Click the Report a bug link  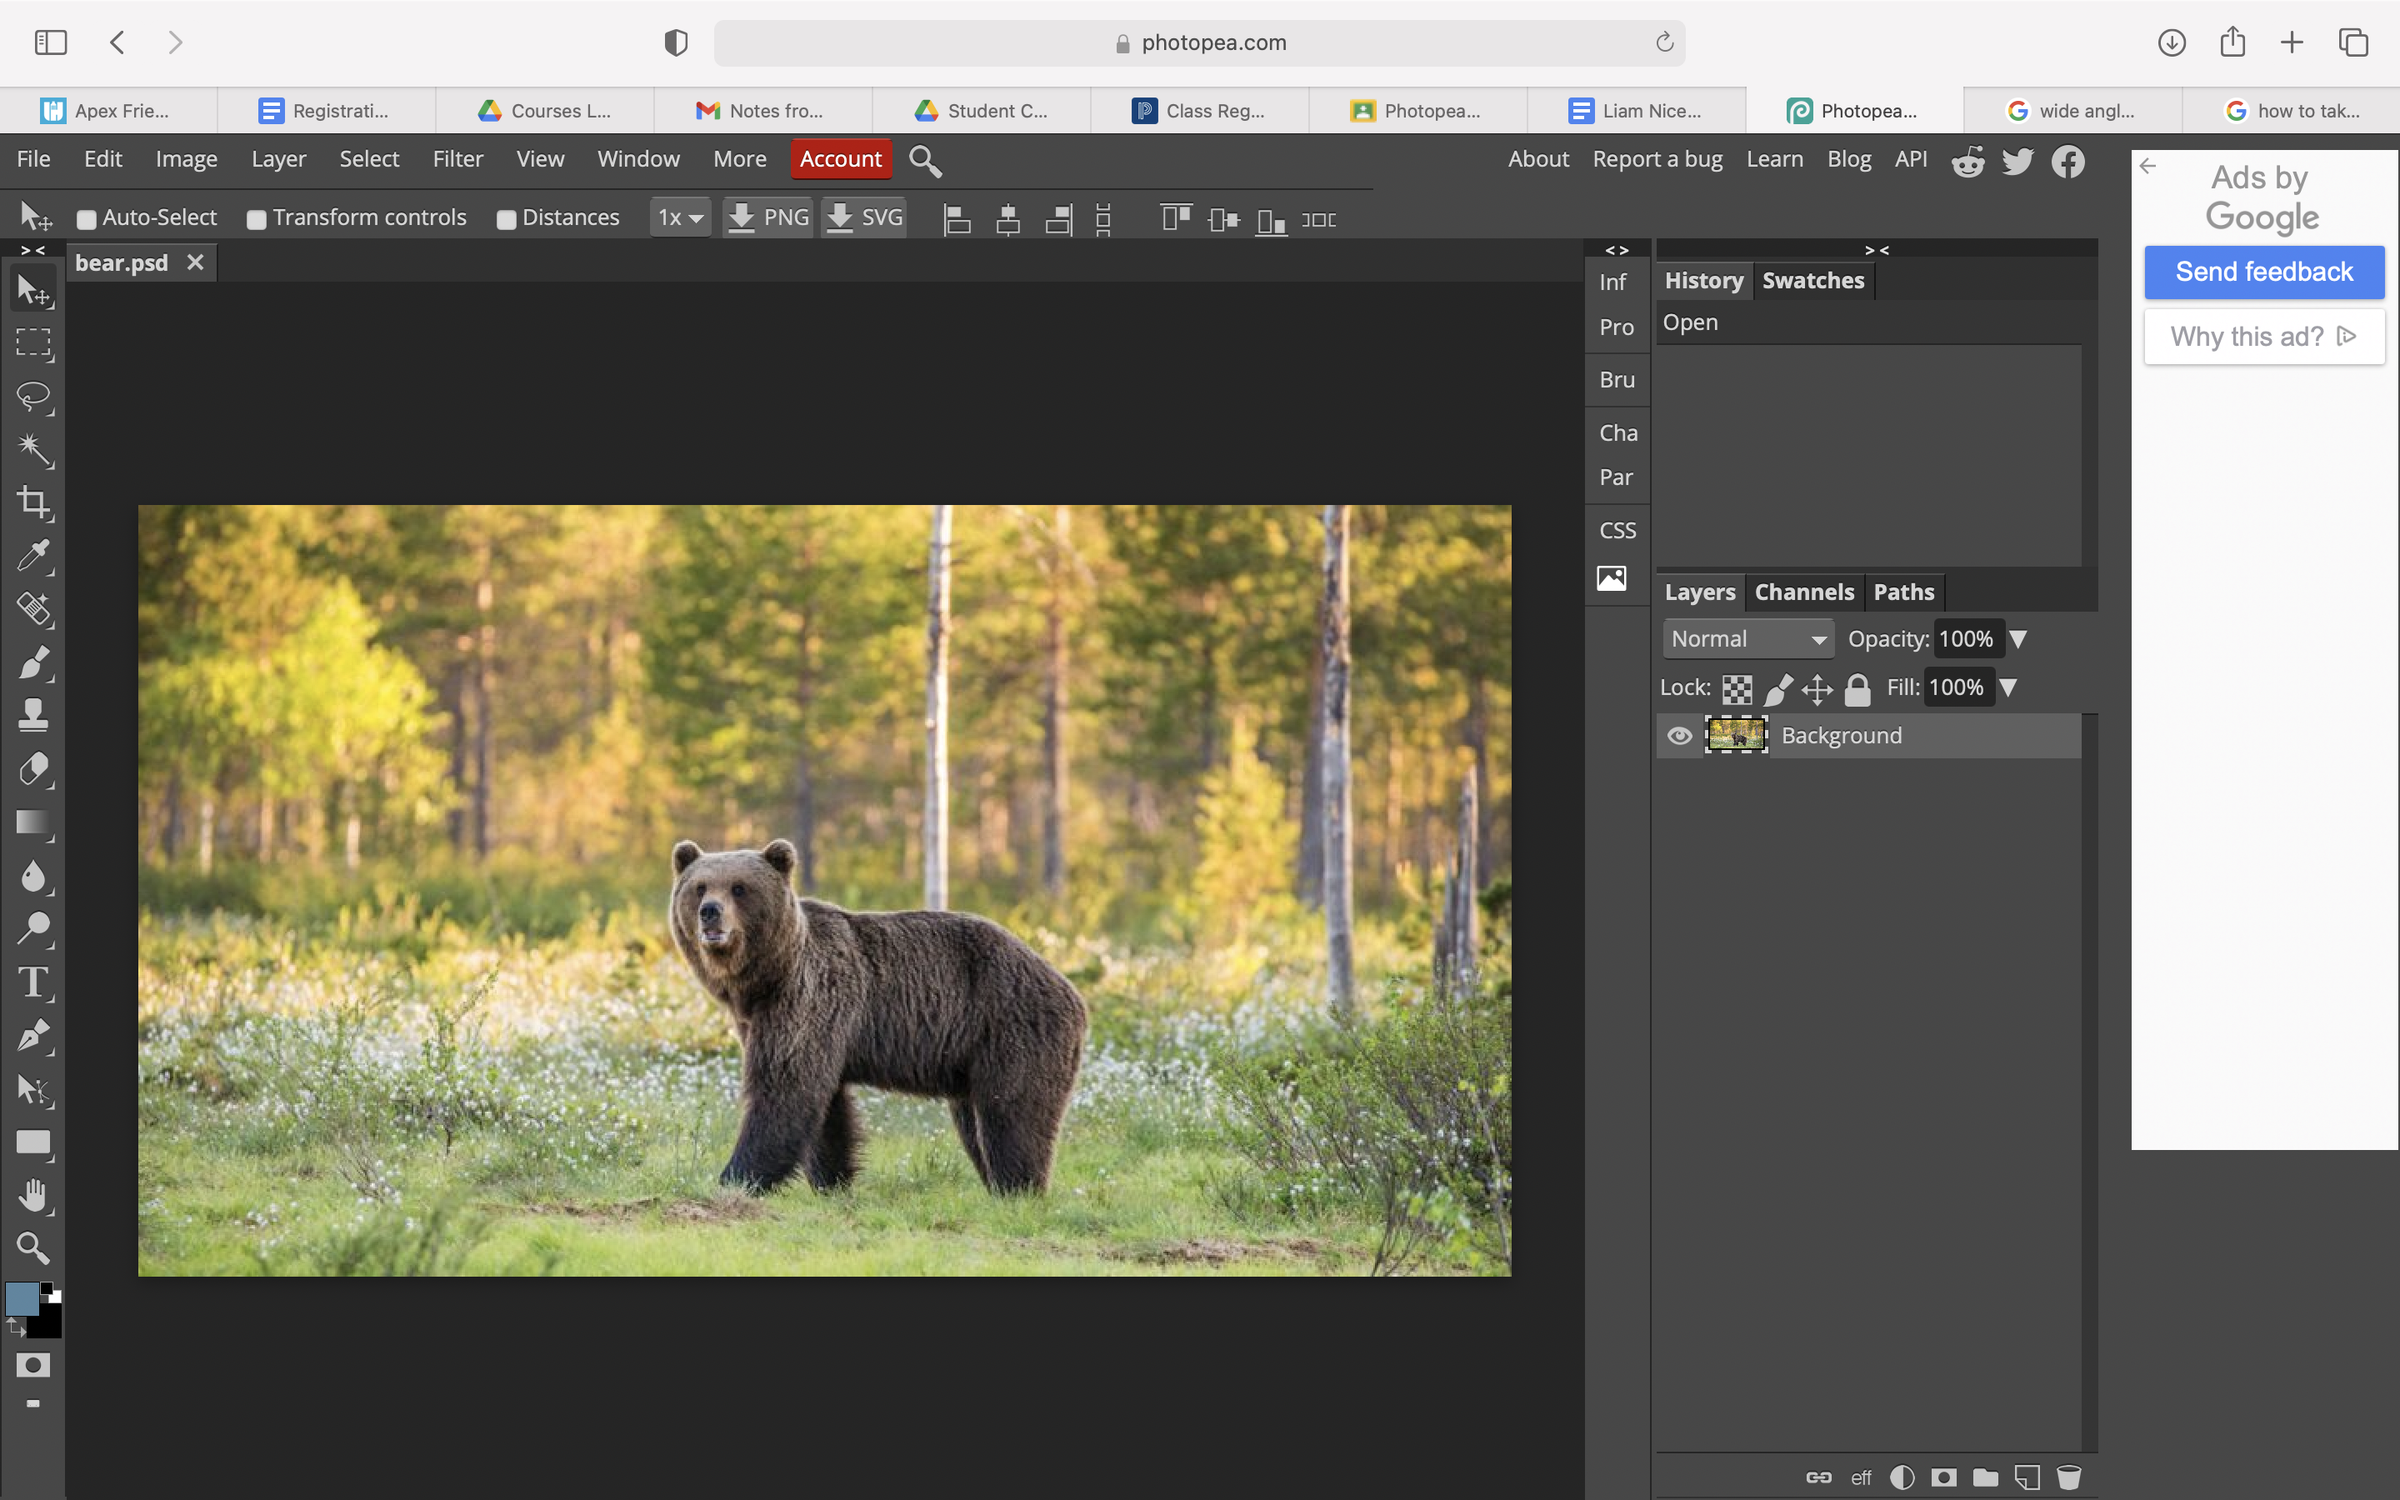click(1657, 158)
